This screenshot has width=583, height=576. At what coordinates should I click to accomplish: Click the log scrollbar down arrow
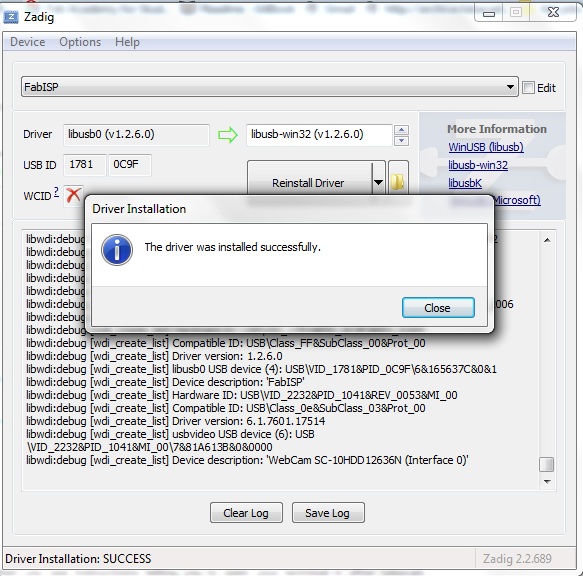click(547, 482)
